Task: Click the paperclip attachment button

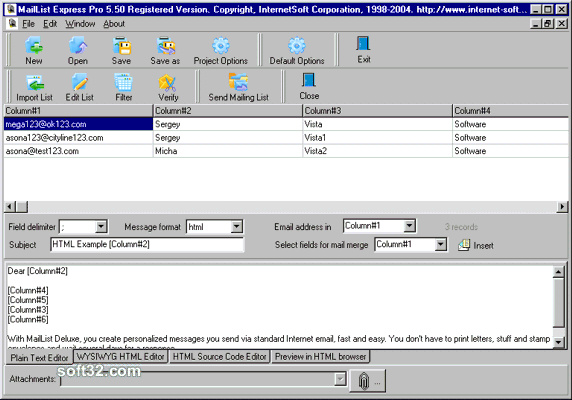Action: [x=367, y=381]
